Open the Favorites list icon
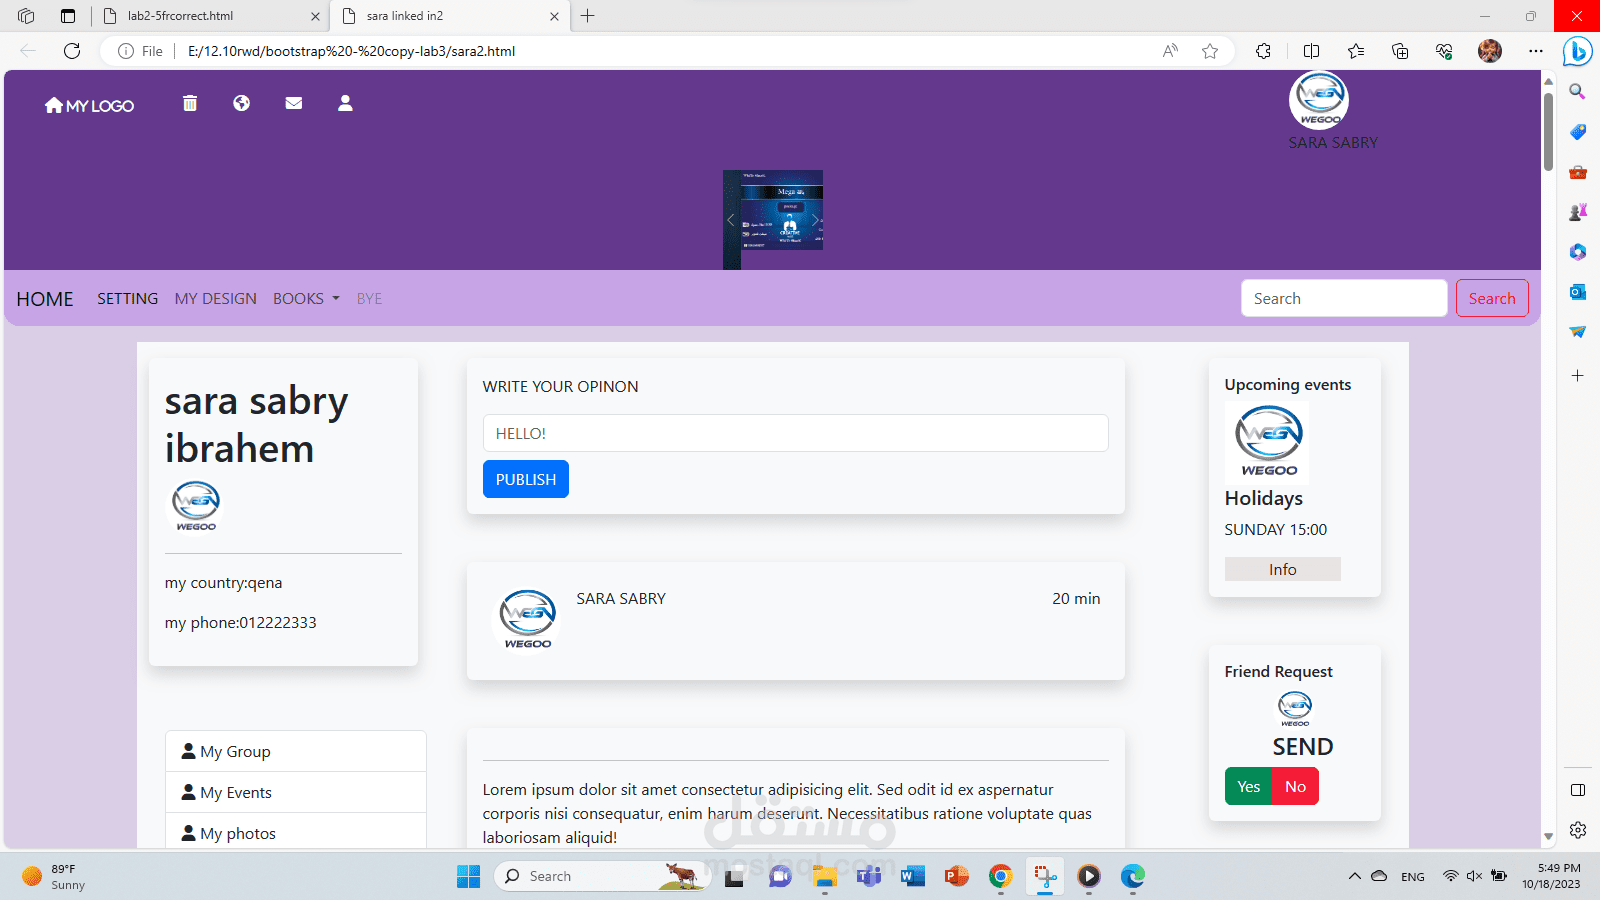 tap(1356, 51)
